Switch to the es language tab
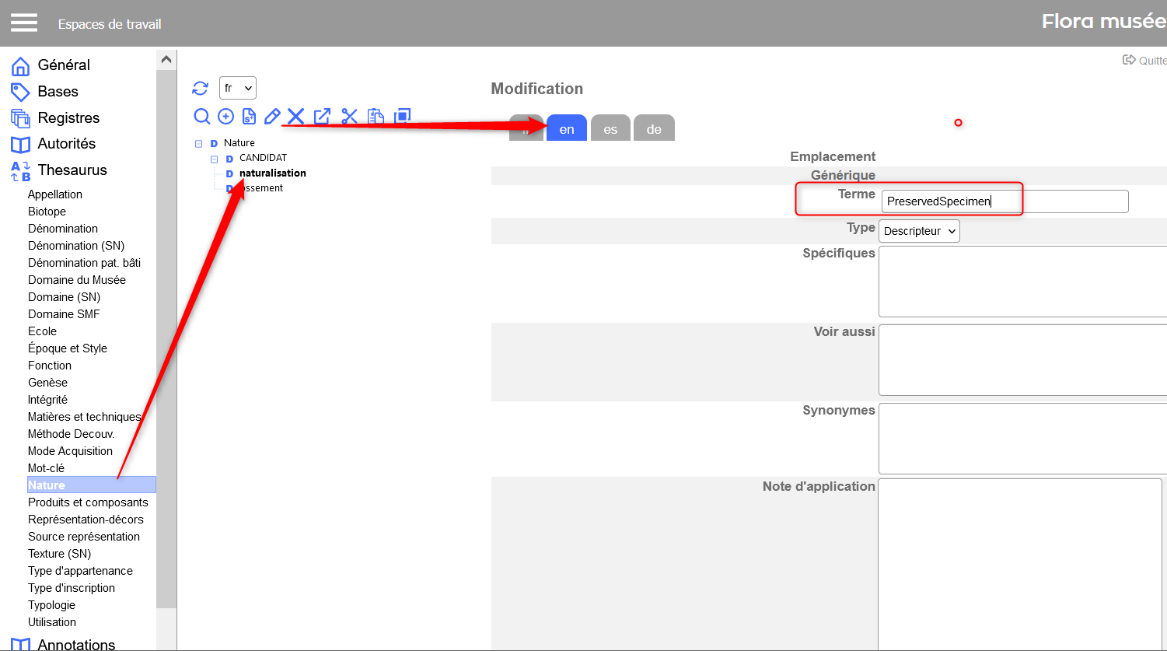This screenshot has height=651, width=1167. [x=610, y=129]
